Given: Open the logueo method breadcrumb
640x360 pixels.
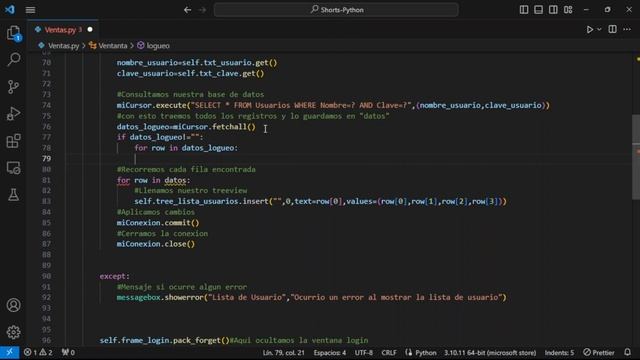Looking at the screenshot, I should pos(153,46).
